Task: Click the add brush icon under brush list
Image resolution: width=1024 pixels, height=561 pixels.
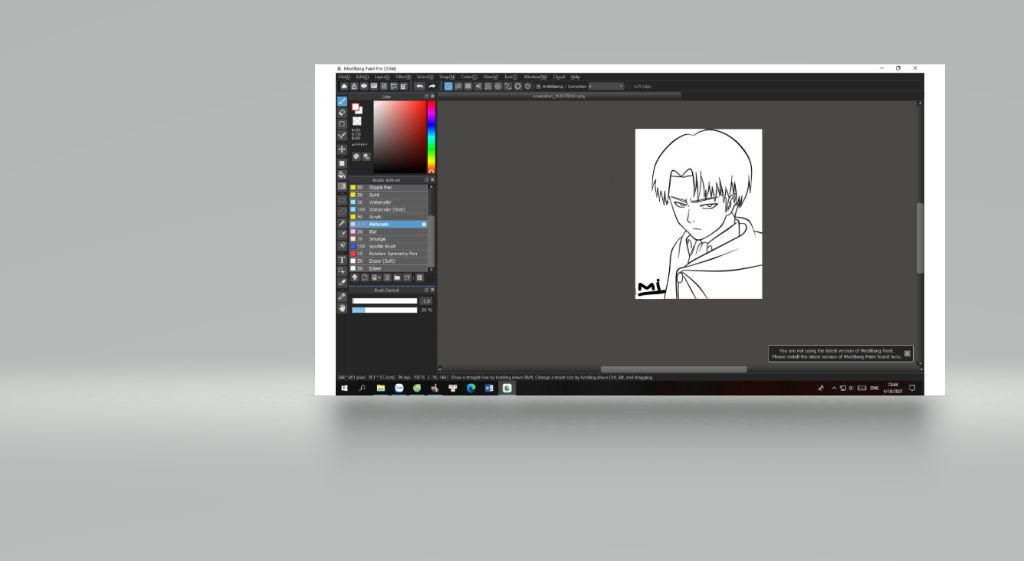Action: tap(364, 278)
